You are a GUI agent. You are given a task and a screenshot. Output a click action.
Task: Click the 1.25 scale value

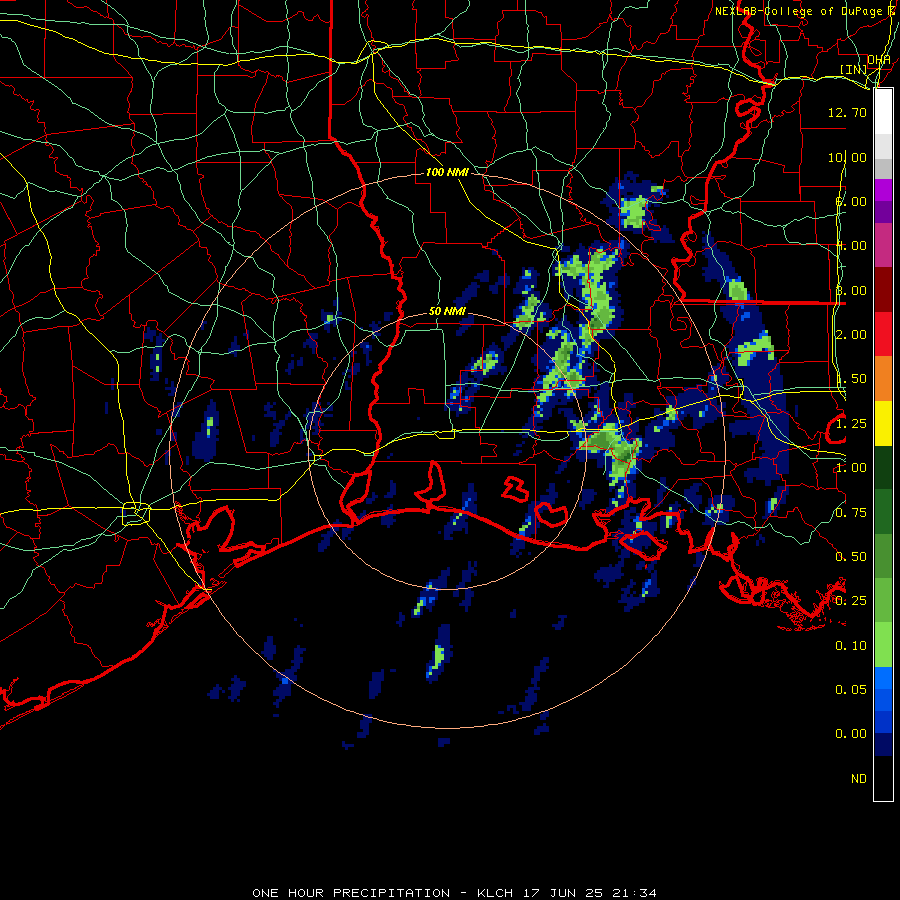point(851,424)
